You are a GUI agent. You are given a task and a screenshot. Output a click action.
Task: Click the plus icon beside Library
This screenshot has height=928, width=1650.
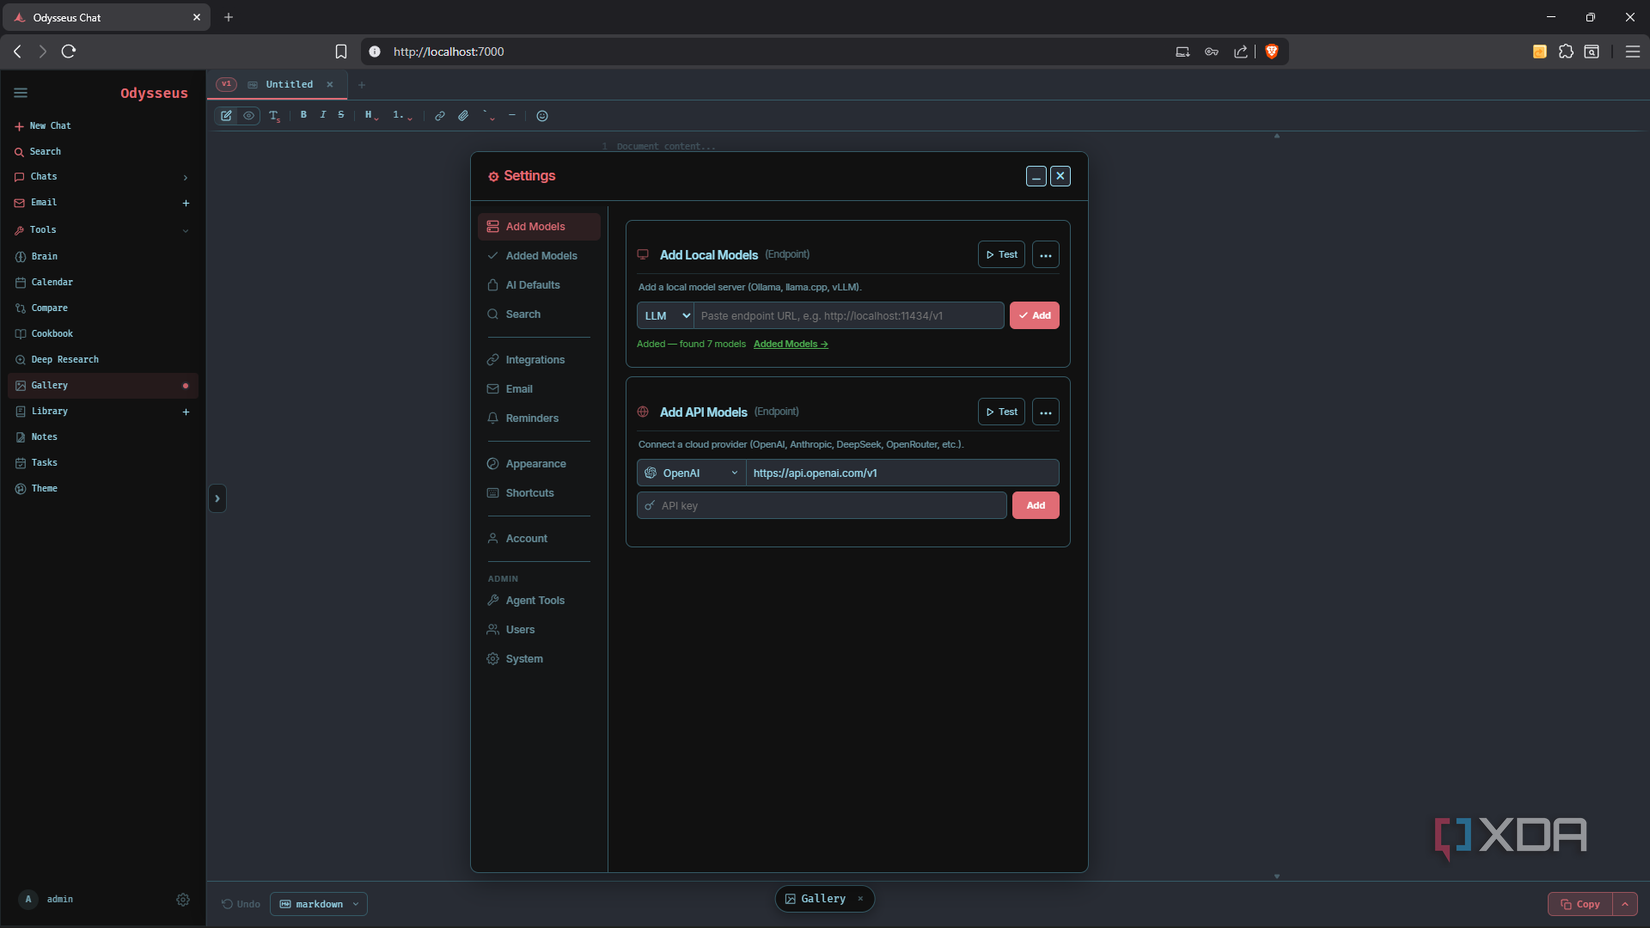(186, 412)
